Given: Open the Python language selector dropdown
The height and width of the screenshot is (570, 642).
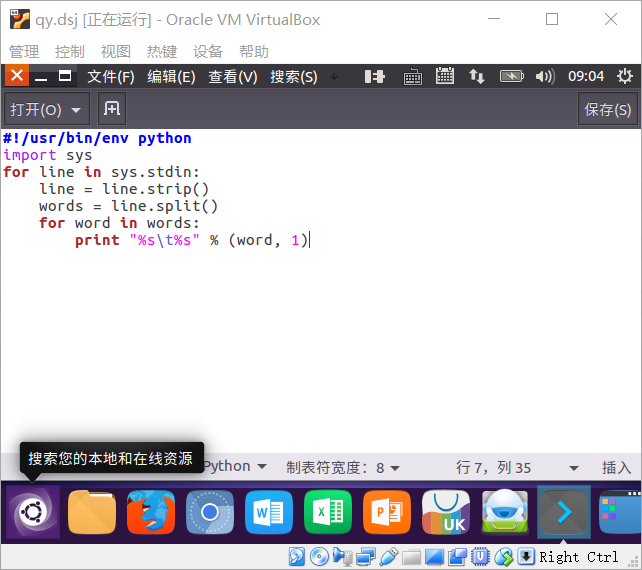Looking at the screenshot, I should click(235, 467).
